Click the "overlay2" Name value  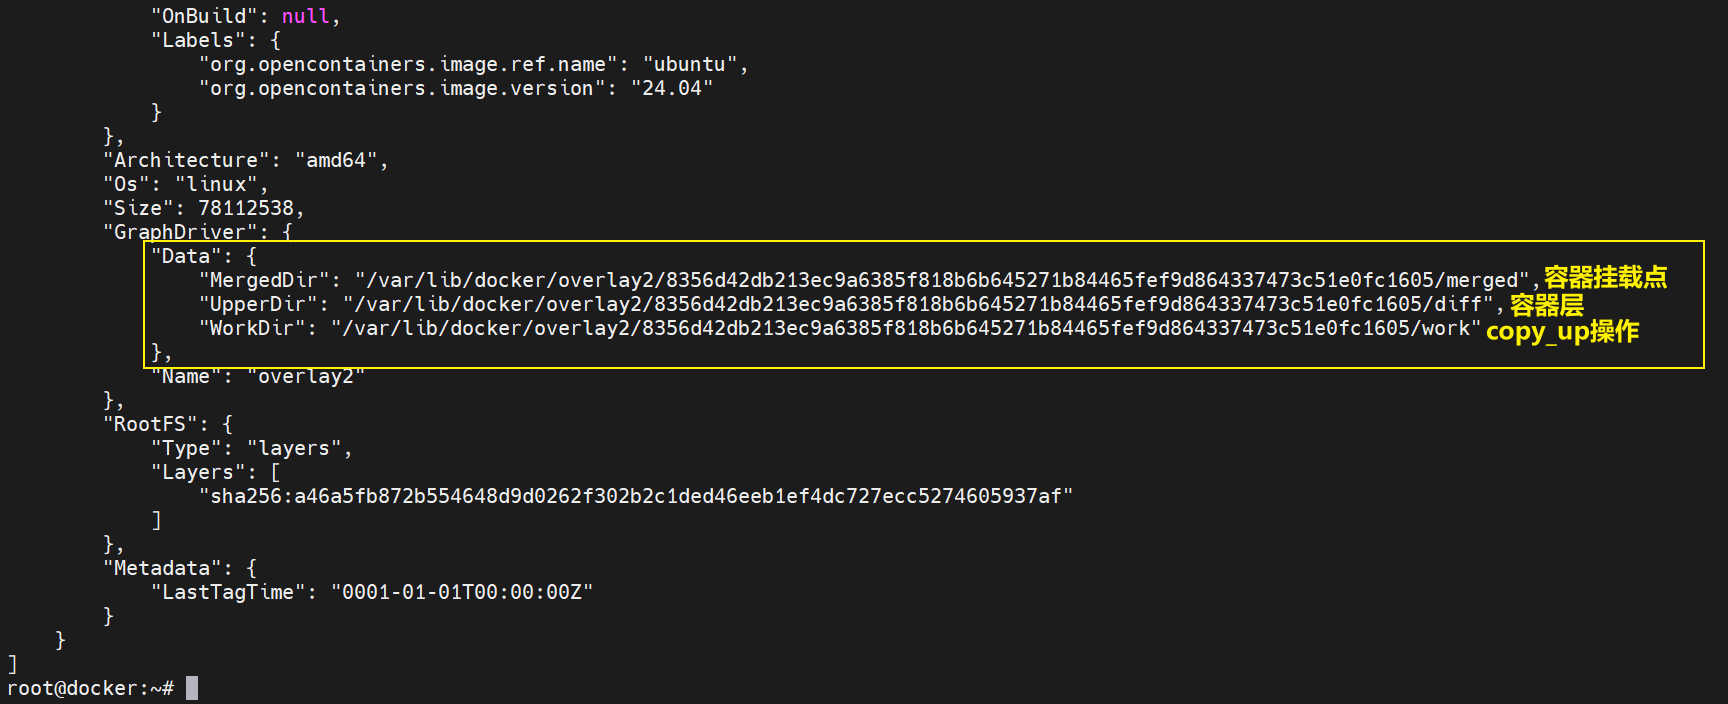306,377
